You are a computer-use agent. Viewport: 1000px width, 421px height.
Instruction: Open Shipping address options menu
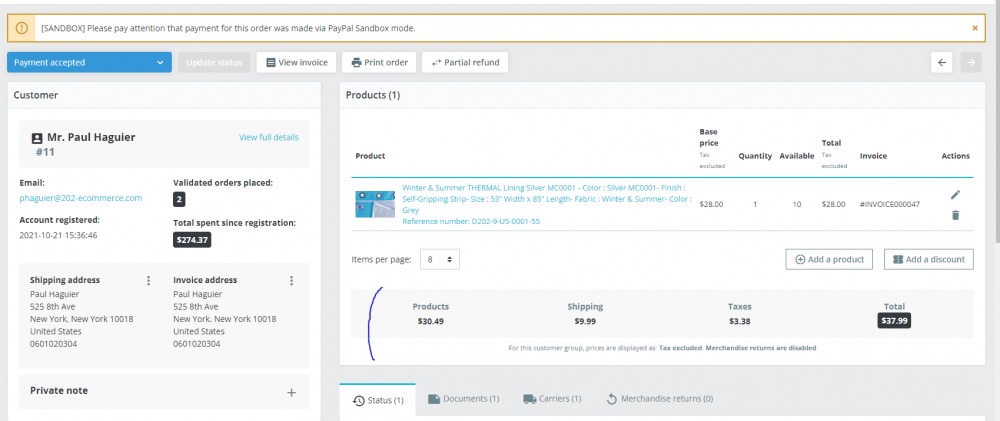[x=149, y=280]
